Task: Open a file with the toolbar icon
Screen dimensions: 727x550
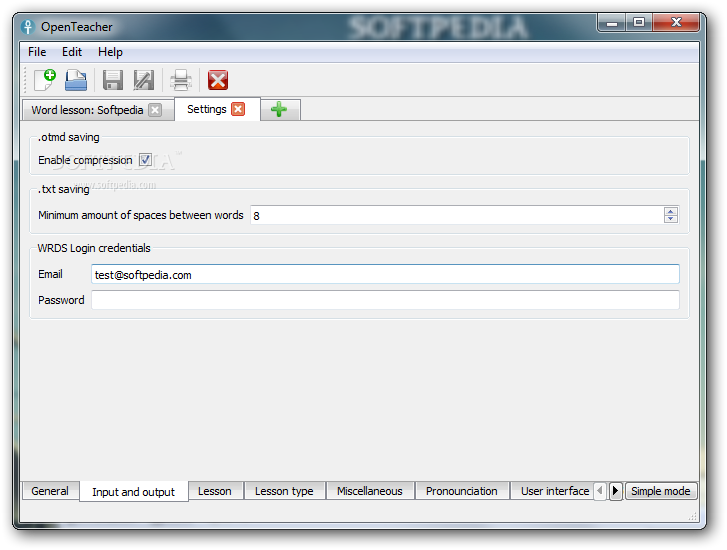Action: tap(76, 80)
